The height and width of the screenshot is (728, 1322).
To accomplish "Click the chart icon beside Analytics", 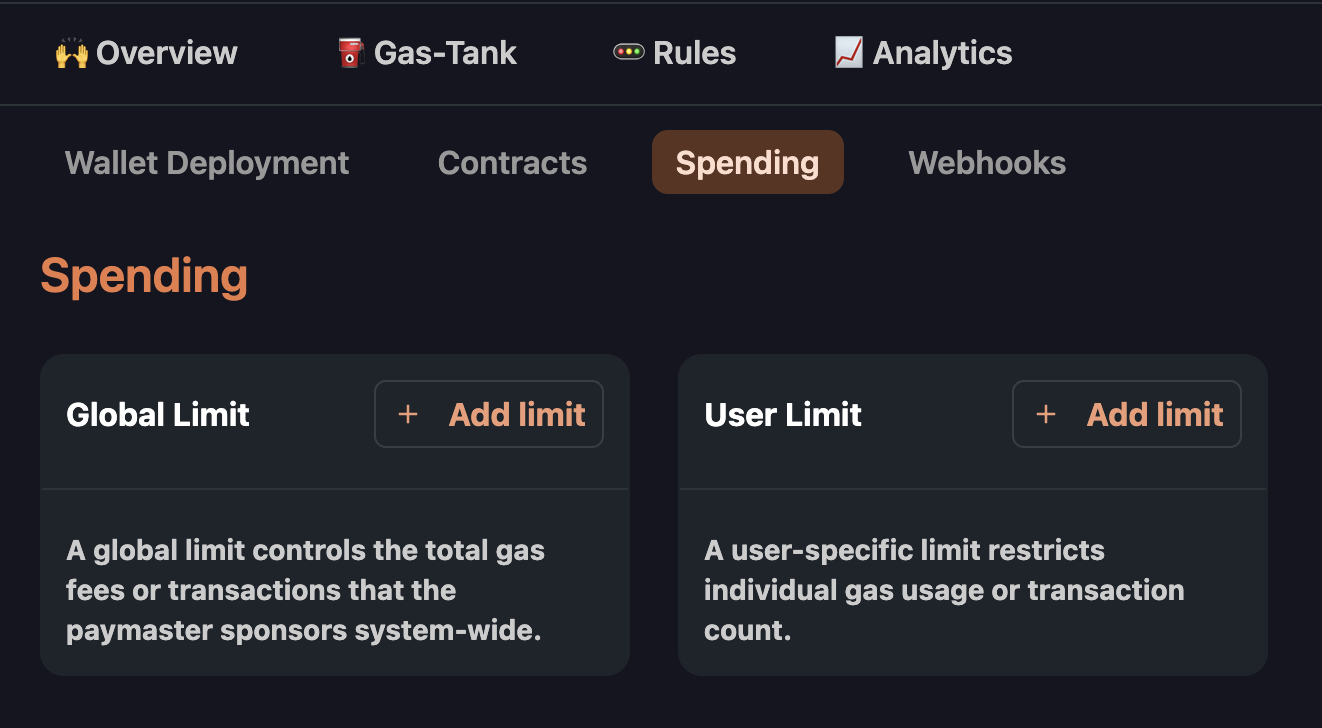I will pyautogui.click(x=848, y=53).
